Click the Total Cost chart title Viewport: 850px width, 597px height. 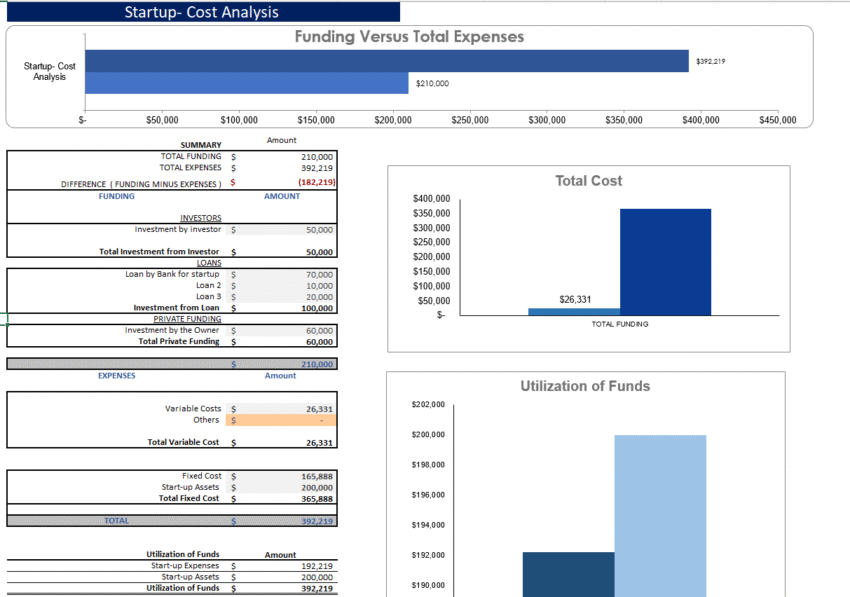click(588, 181)
